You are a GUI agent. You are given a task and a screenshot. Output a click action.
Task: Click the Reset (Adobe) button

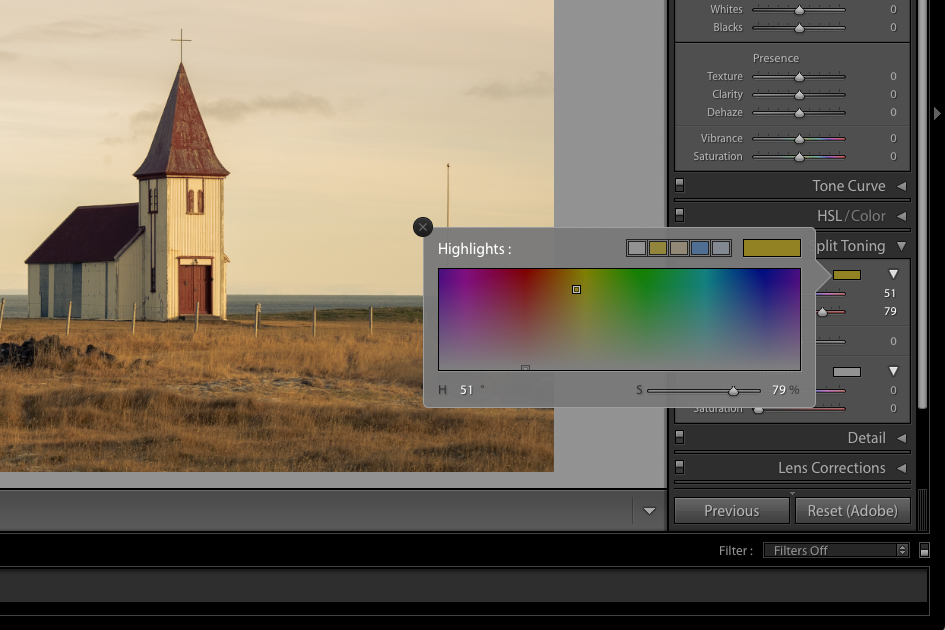852,510
